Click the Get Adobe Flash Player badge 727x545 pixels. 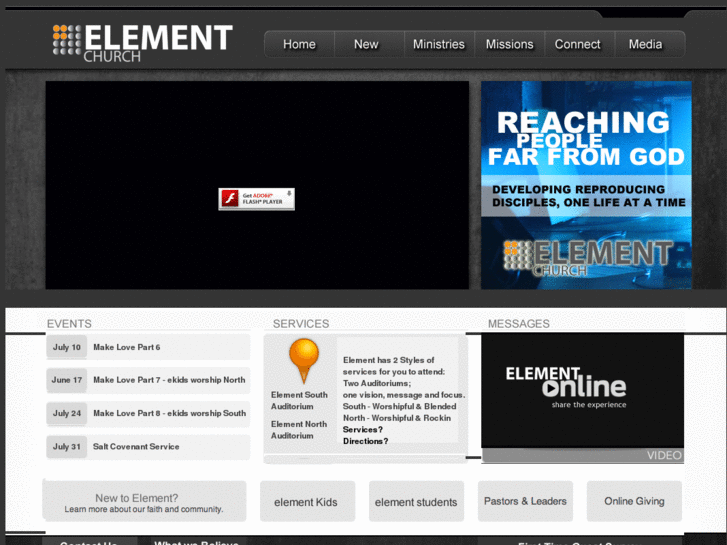click(x=256, y=199)
